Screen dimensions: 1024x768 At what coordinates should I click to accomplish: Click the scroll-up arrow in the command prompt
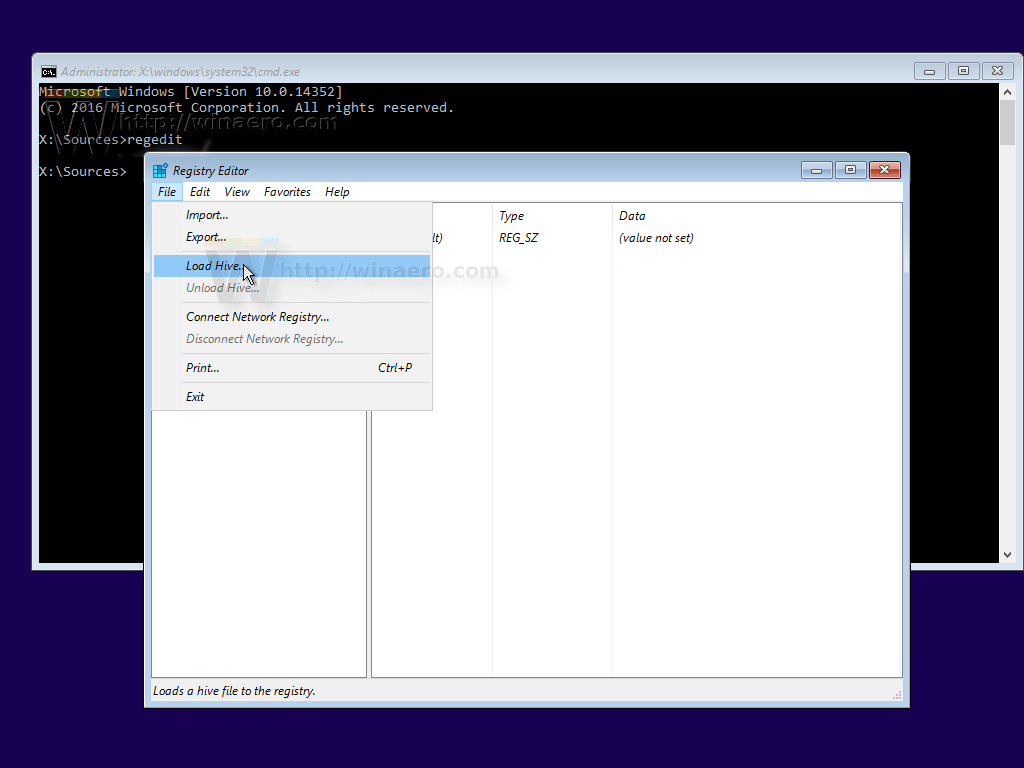pyautogui.click(x=1007, y=90)
